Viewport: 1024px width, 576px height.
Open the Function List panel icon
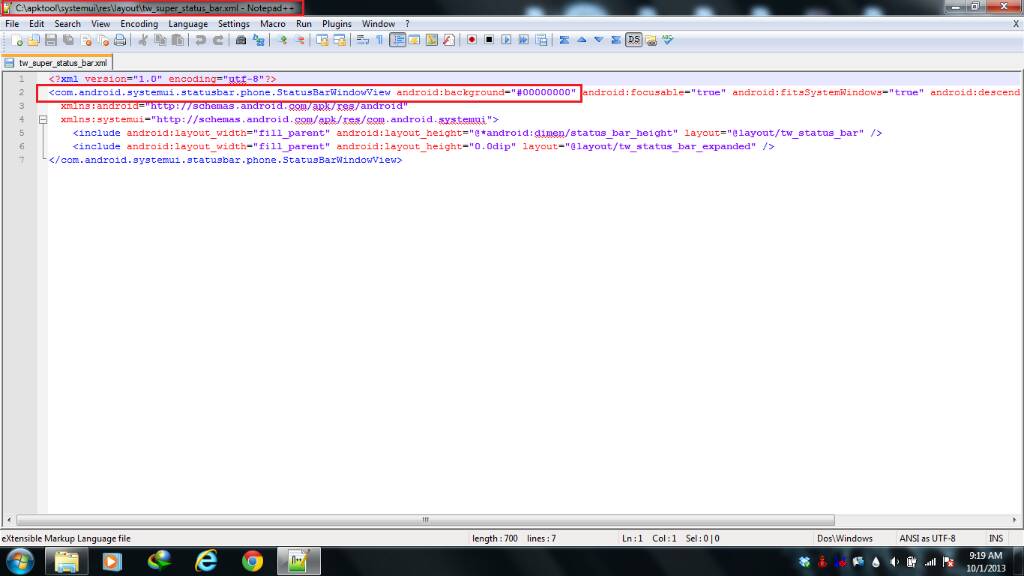click(449, 40)
